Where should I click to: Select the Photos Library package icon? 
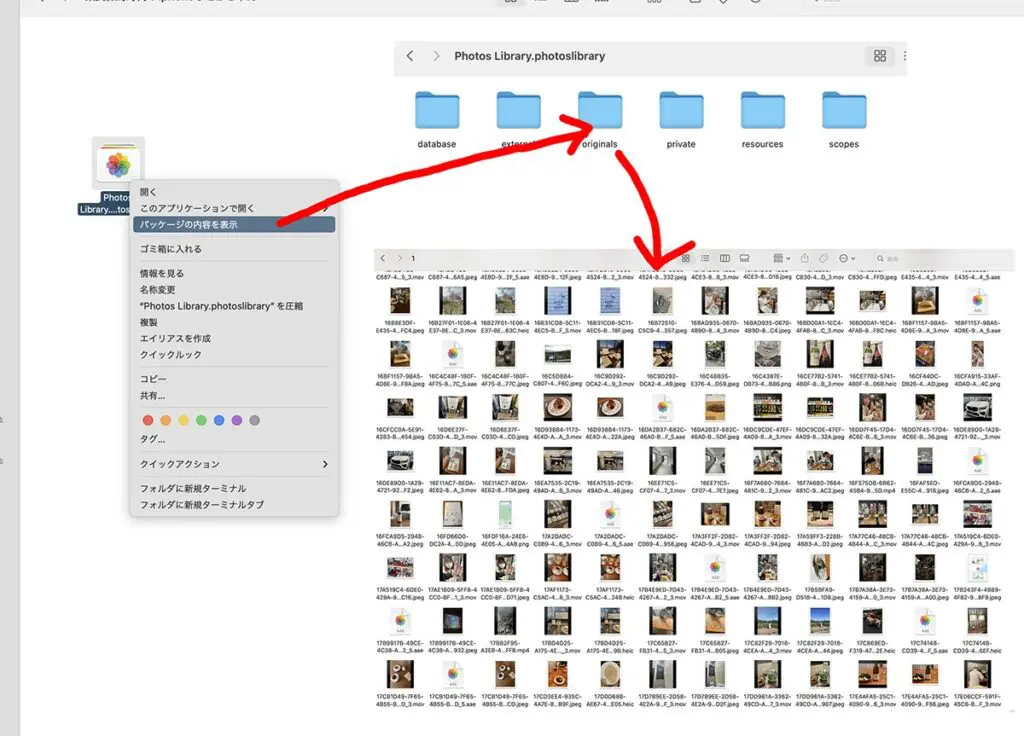(119, 163)
